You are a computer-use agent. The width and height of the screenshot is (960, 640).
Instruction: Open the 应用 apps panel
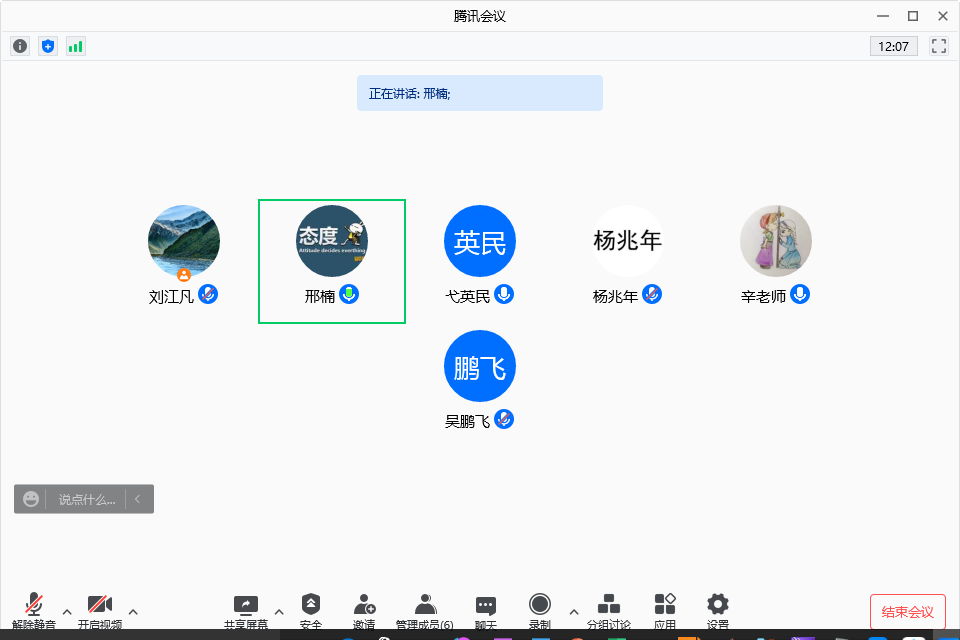point(665,608)
